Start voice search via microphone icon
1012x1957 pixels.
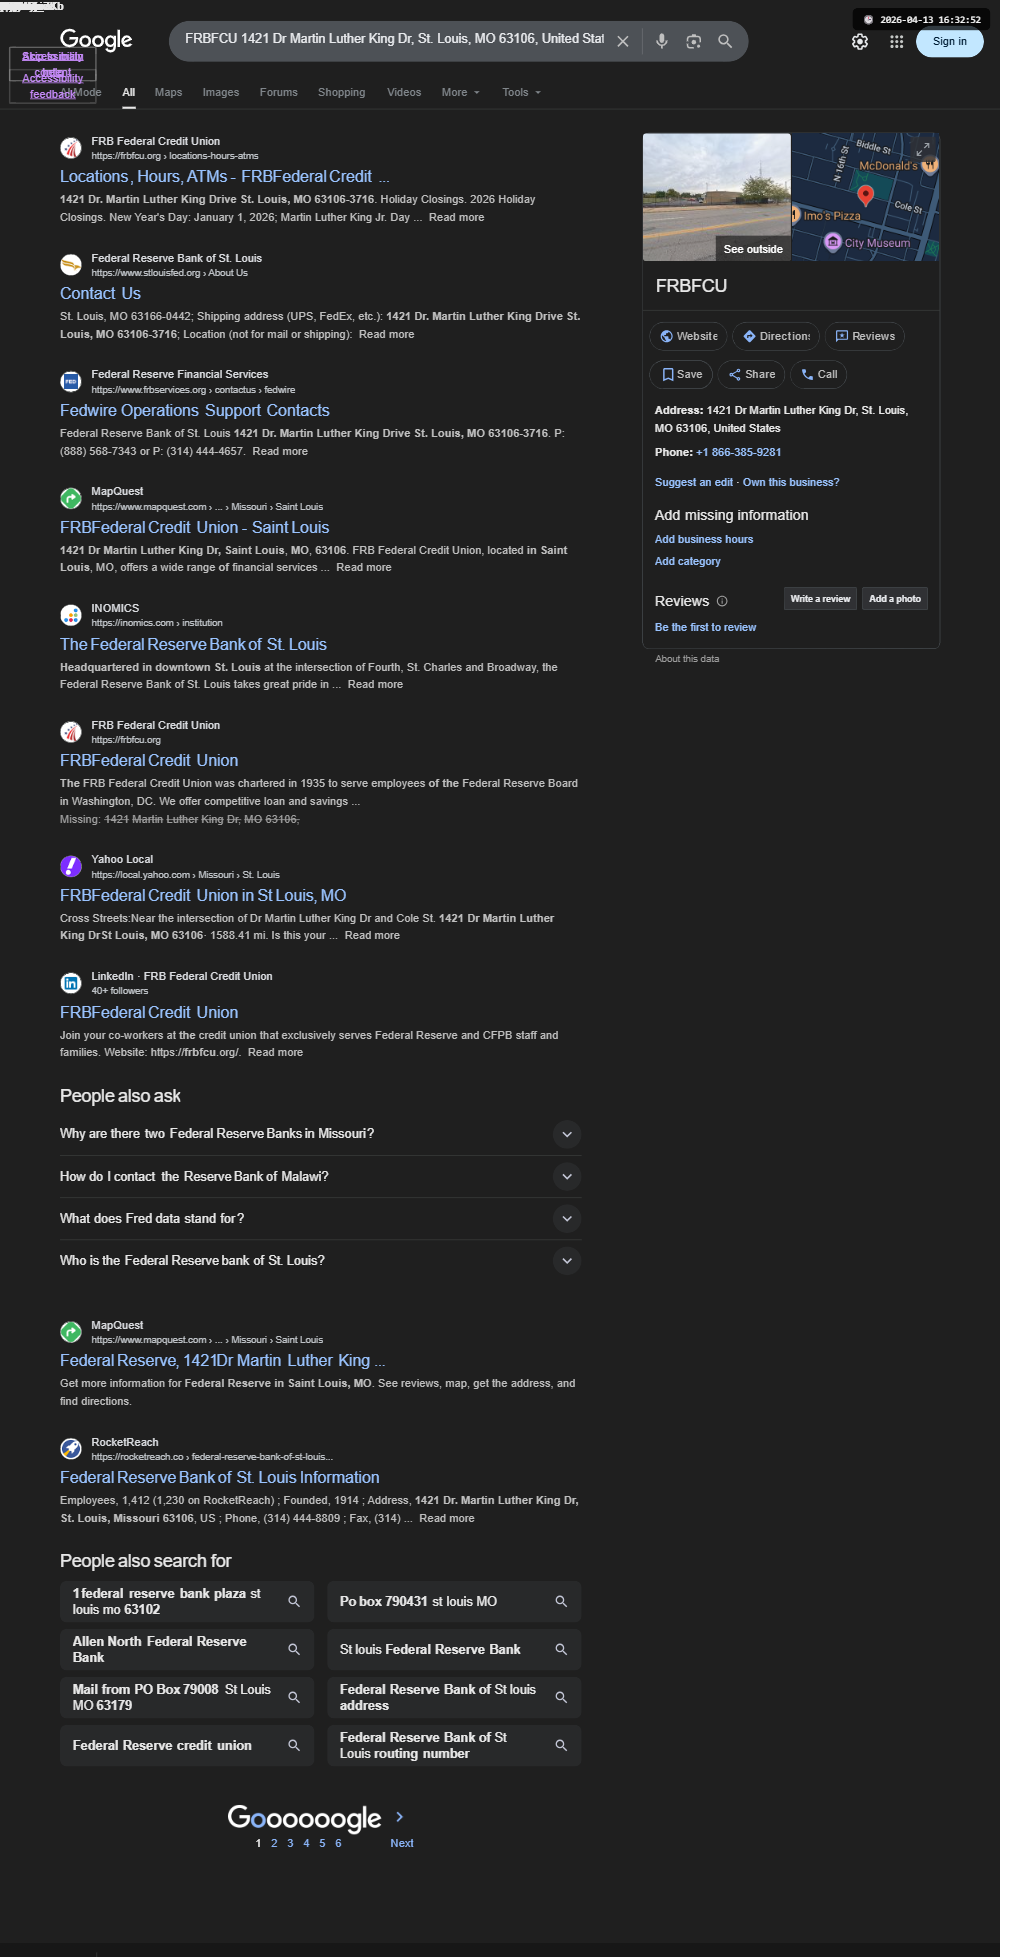click(661, 41)
